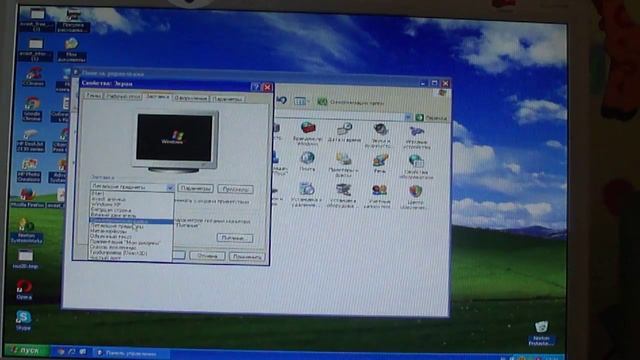Open the Control Panel address bar dropdown
Screen dimensions: 640x360
click(408, 117)
